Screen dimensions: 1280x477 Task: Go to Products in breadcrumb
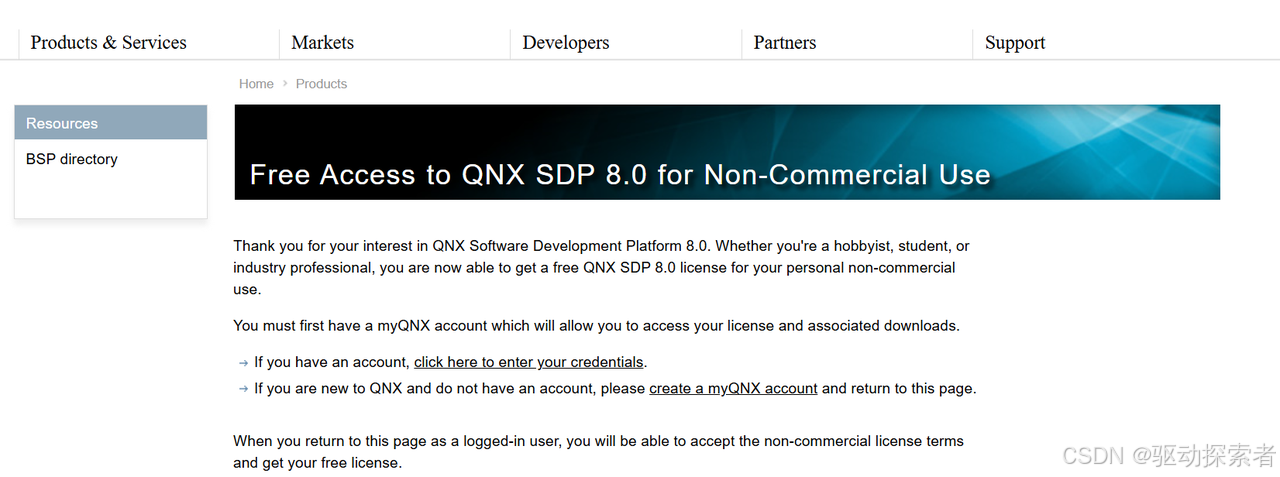[321, 84]
